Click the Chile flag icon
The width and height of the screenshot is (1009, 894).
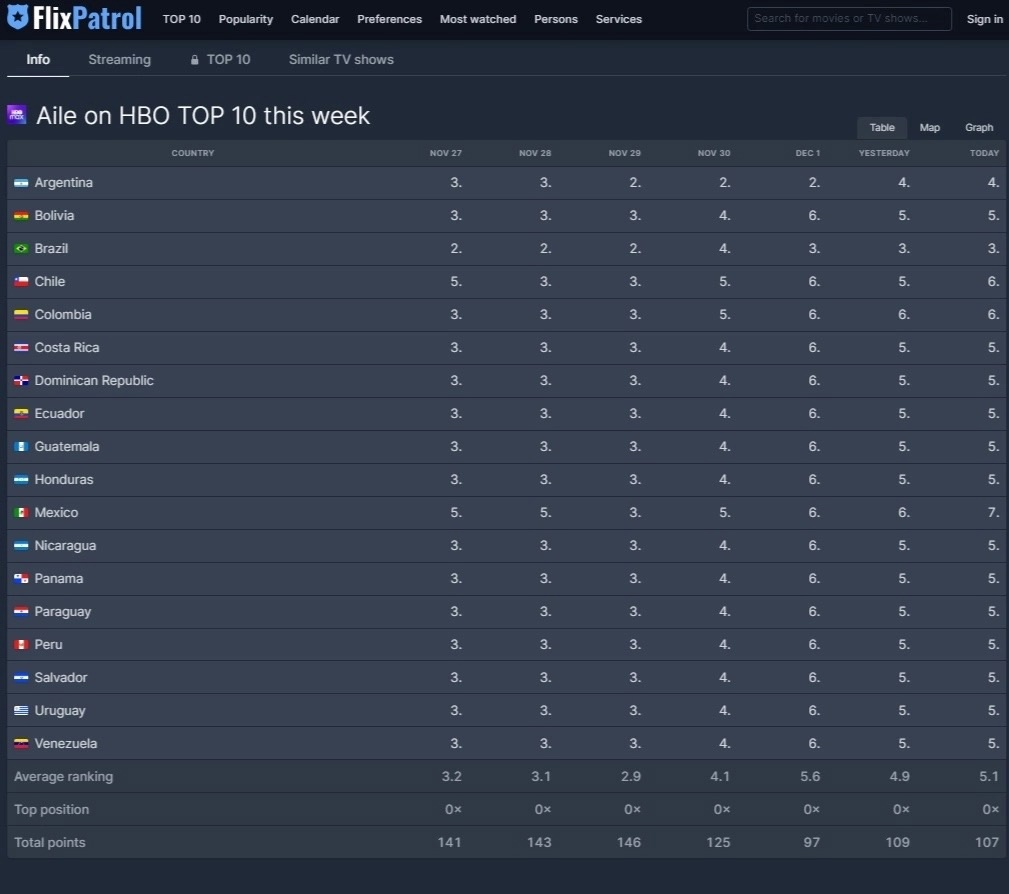pyautogui.click(x=21, y=282)
